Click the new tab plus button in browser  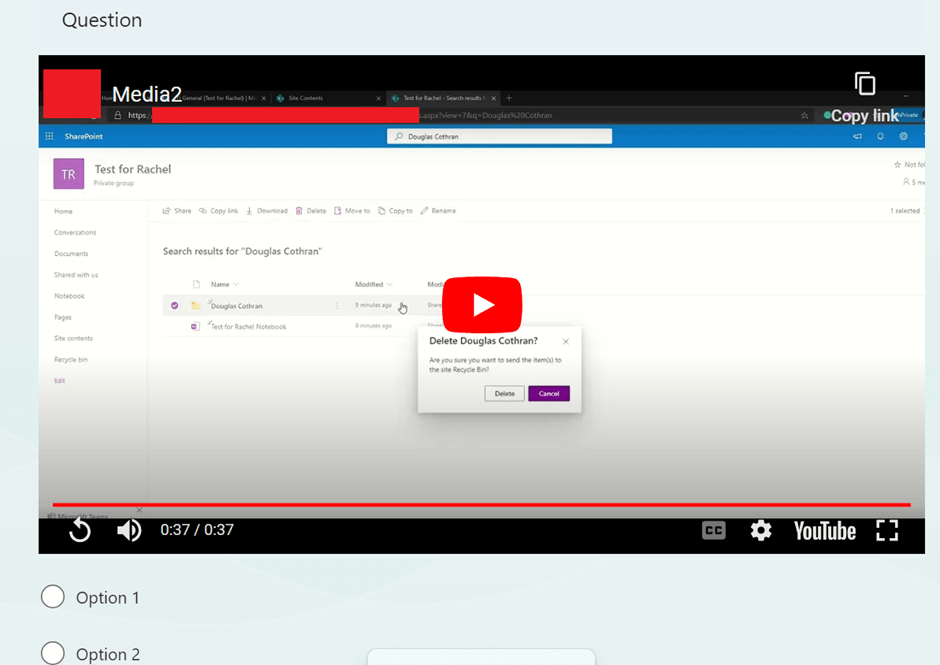[x=509, y=98]
